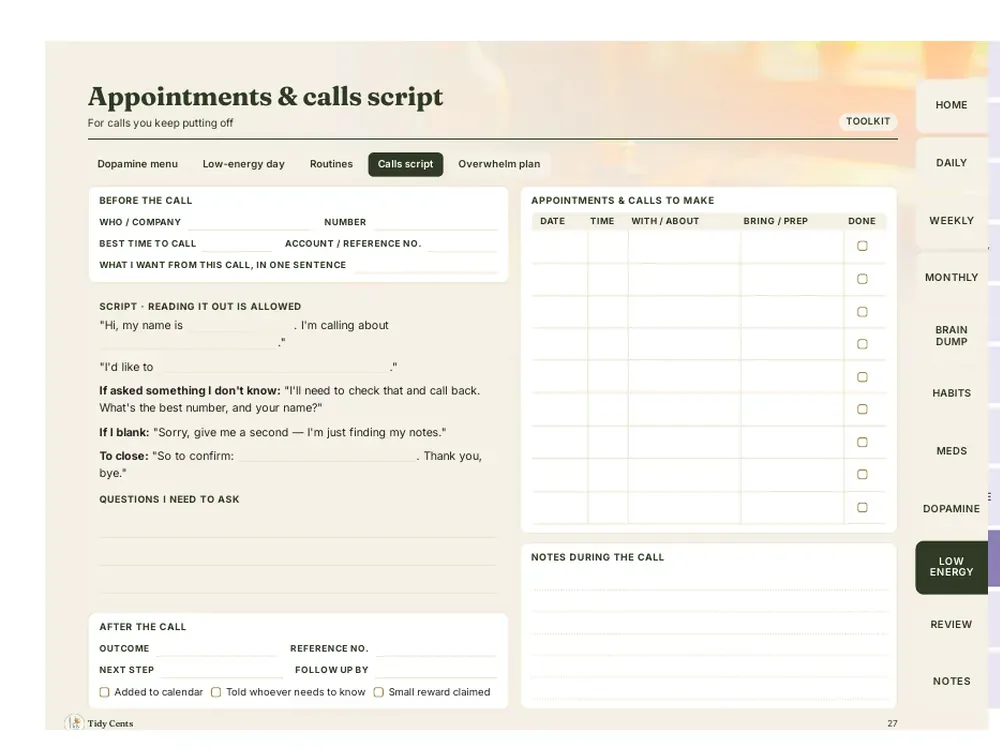Go to the REVIEW side tab

(952, 624)
